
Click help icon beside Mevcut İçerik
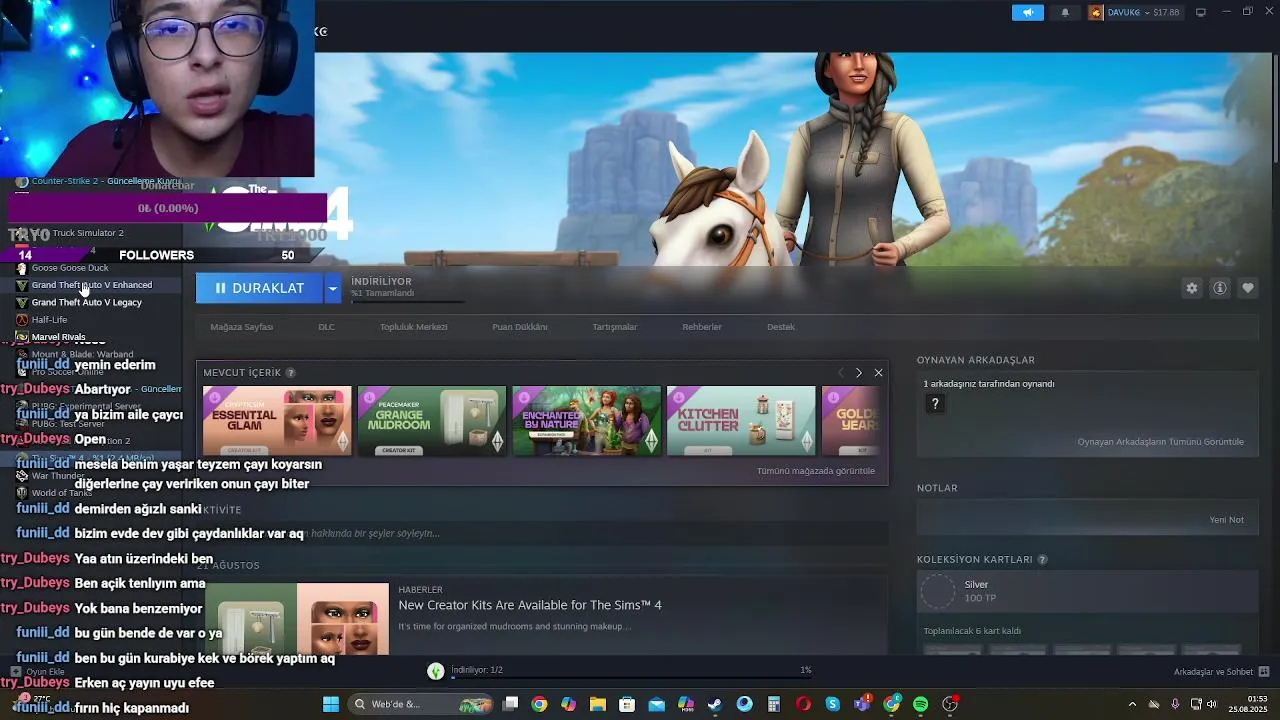[291, 373]
